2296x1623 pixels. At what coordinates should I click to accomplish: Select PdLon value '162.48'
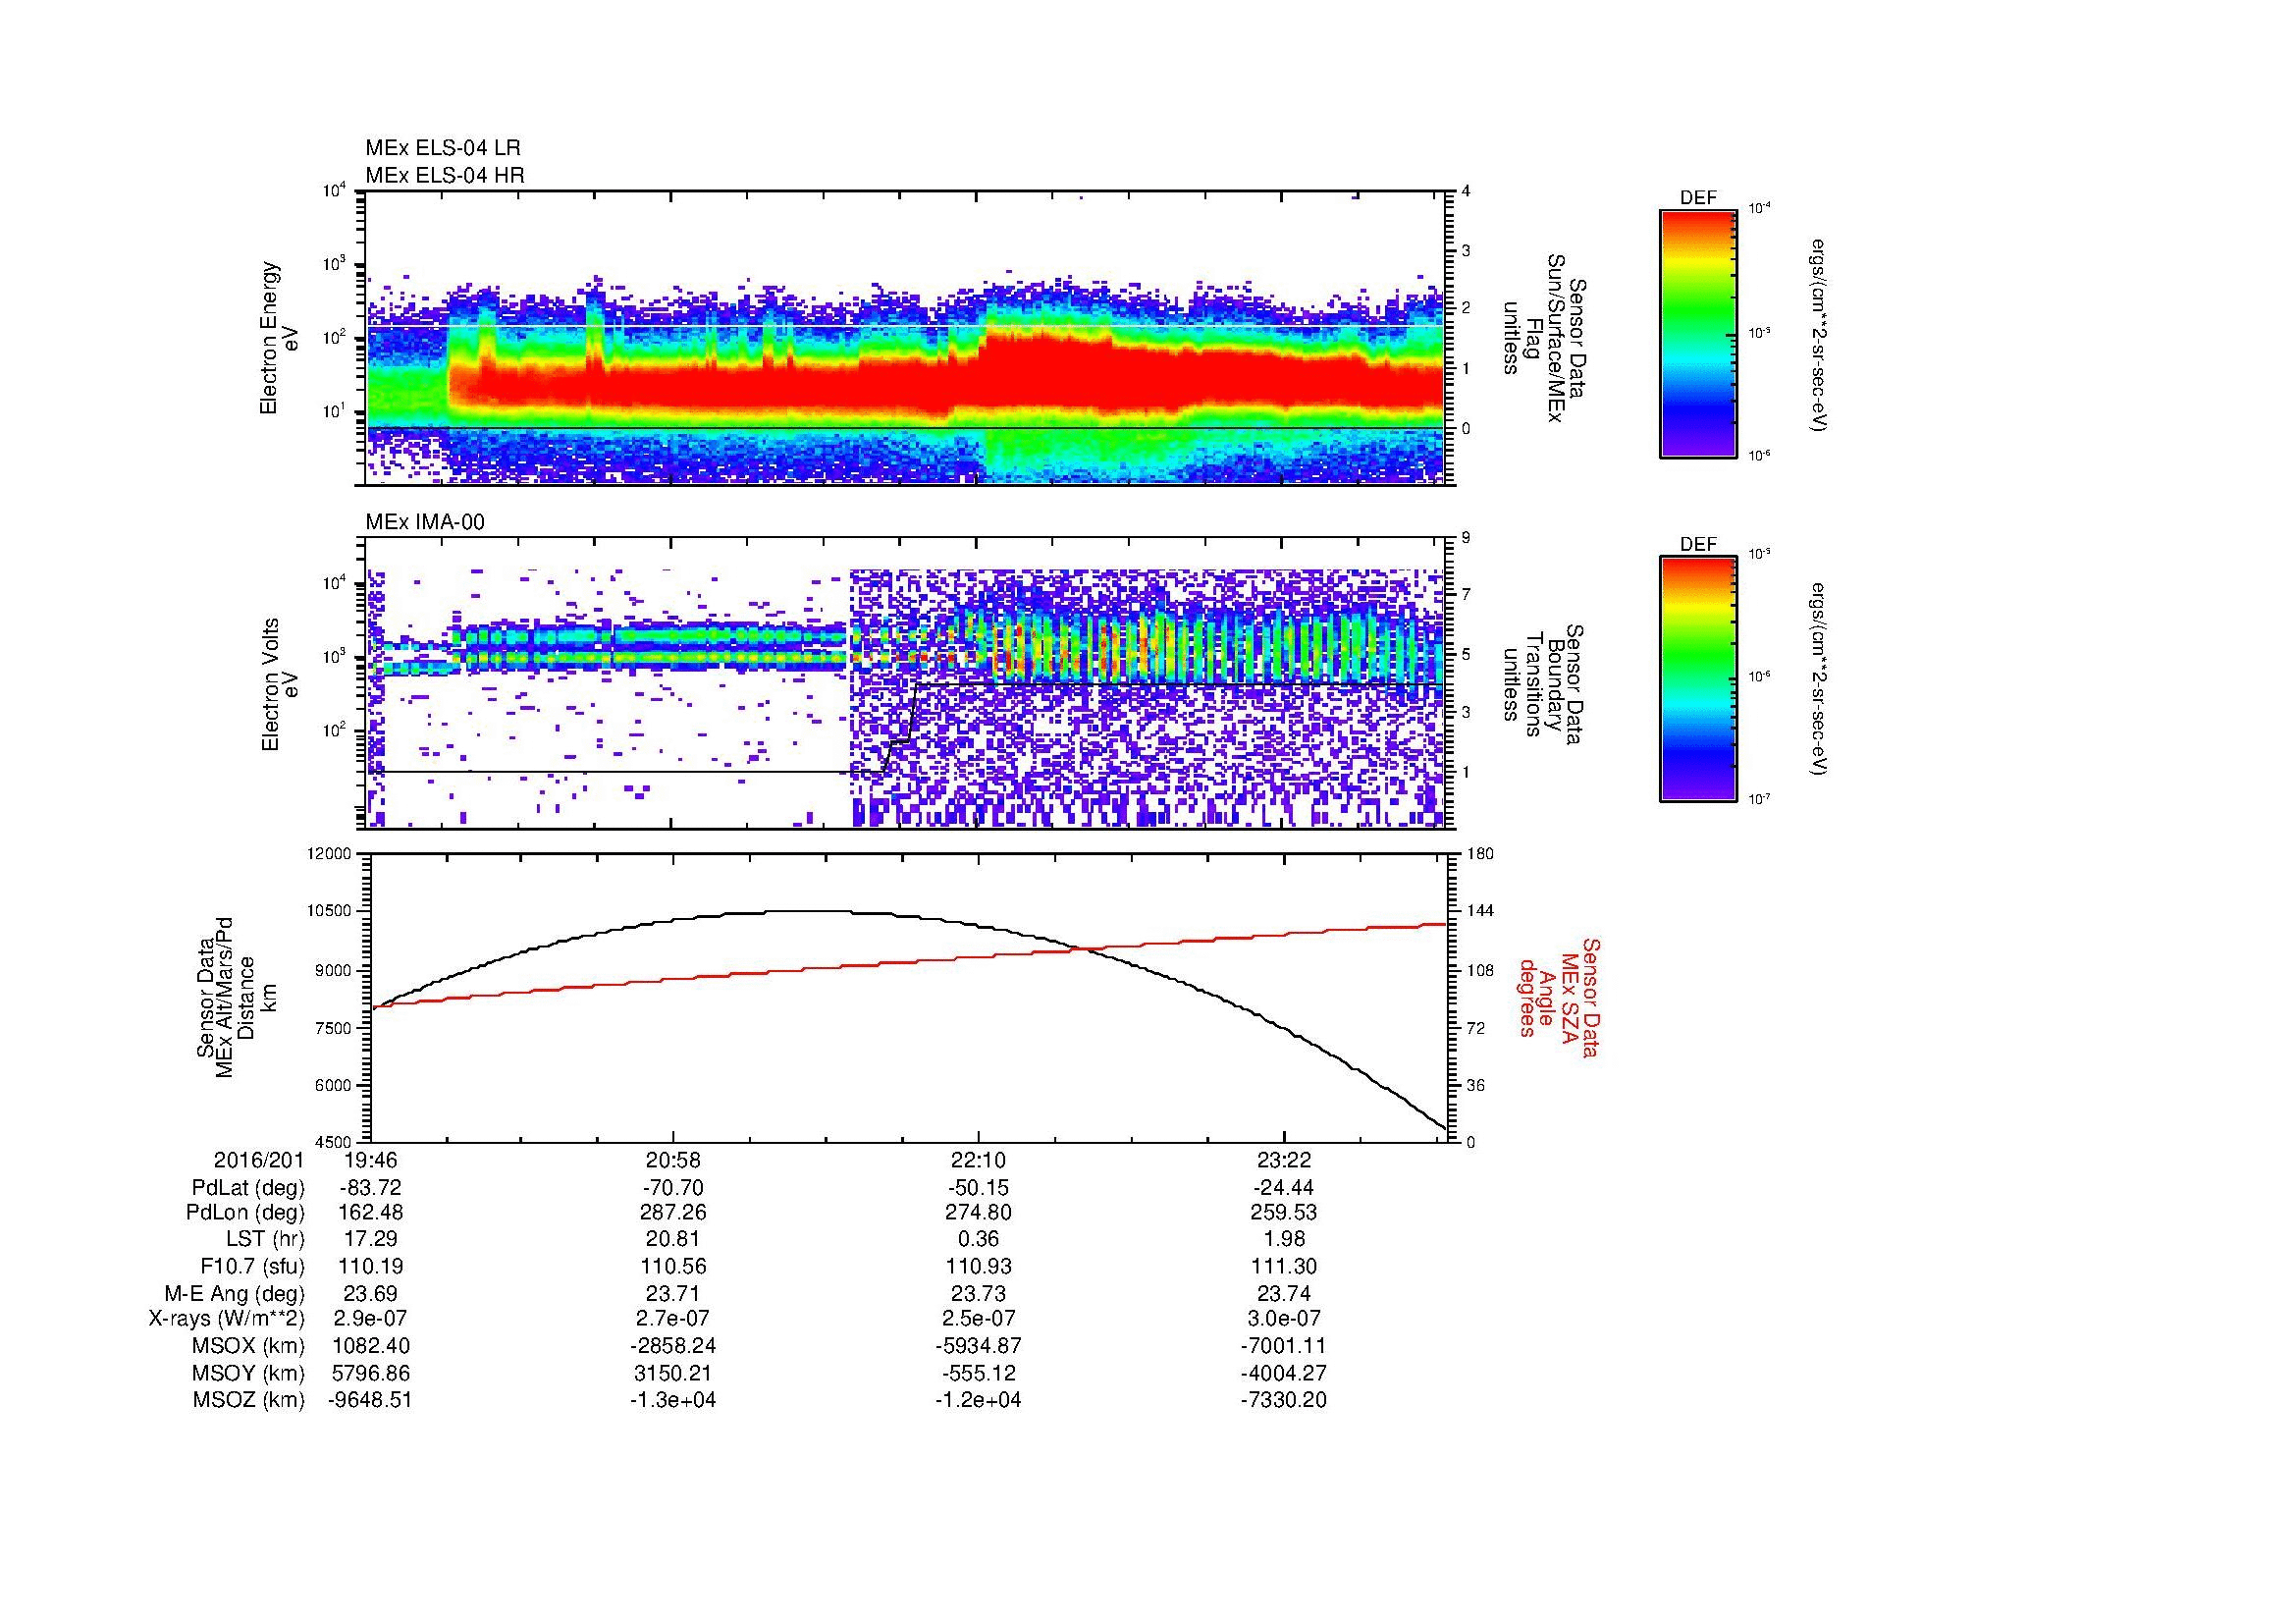(370, 1213)
